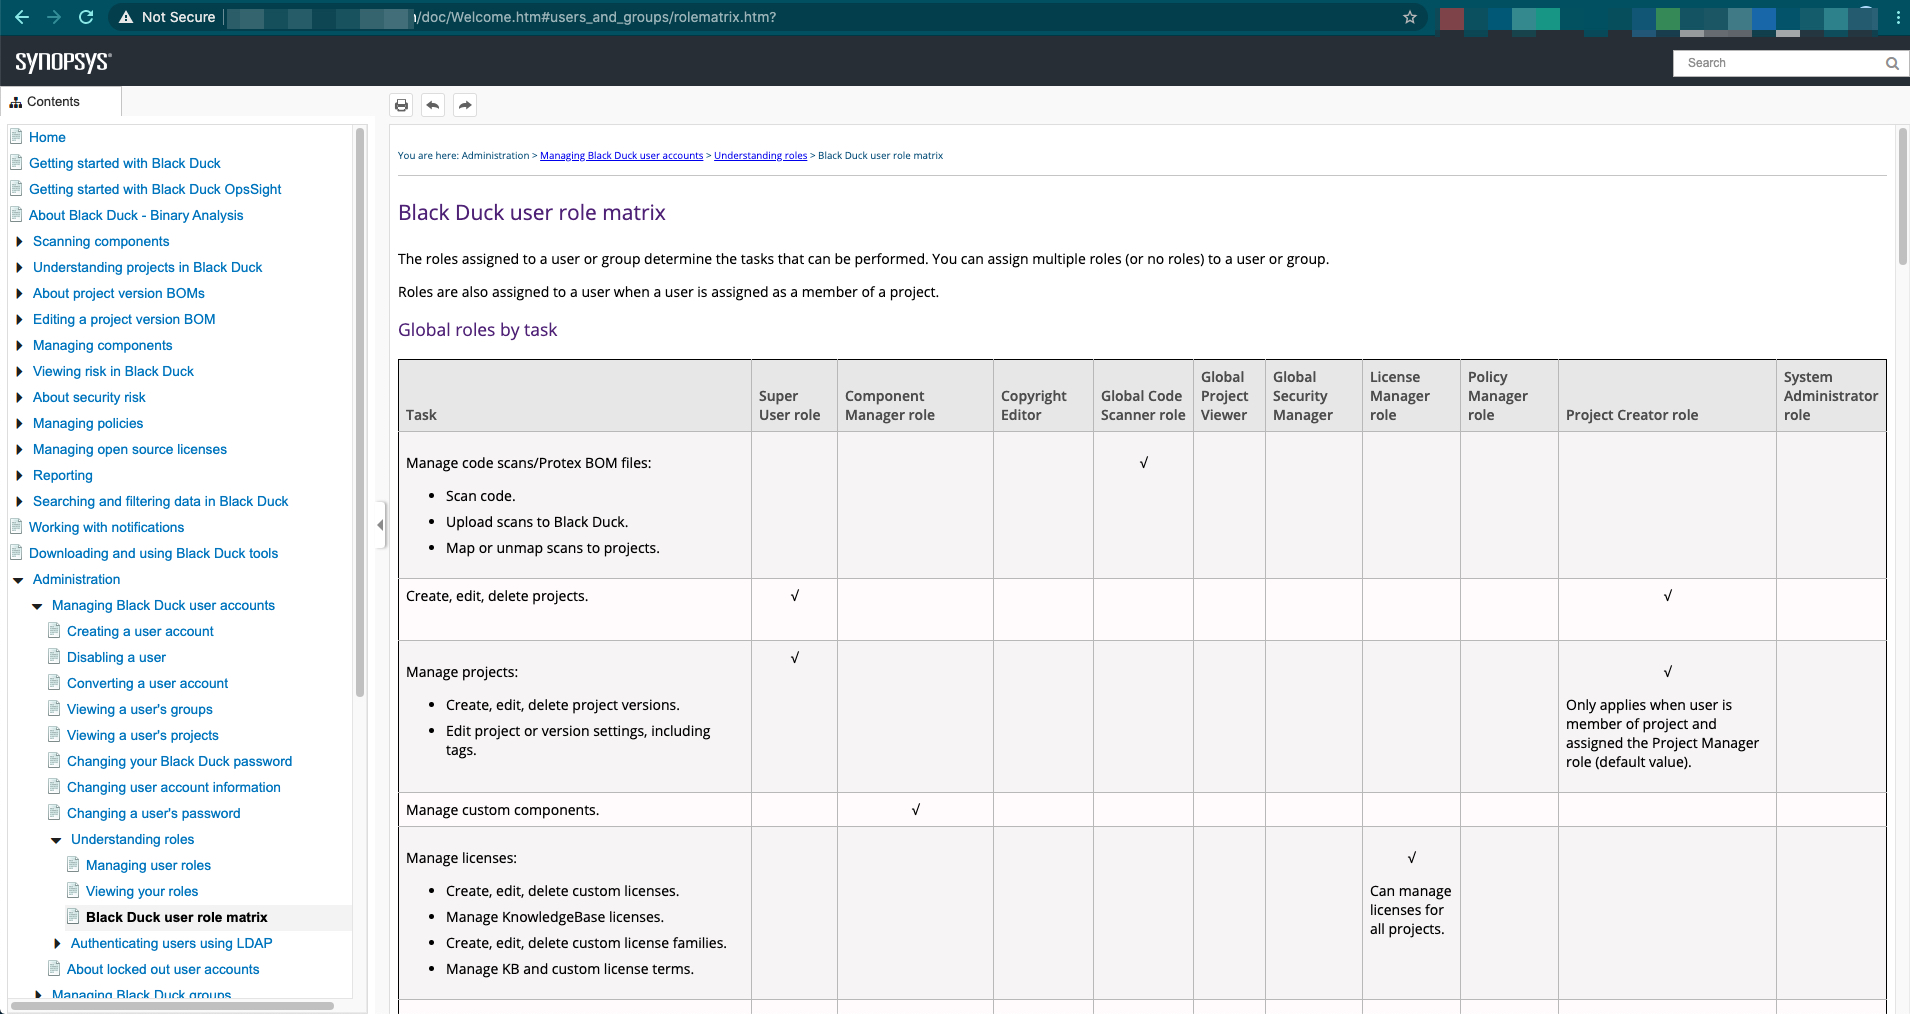Collapse the contents sidebar handle

[380, 525]
